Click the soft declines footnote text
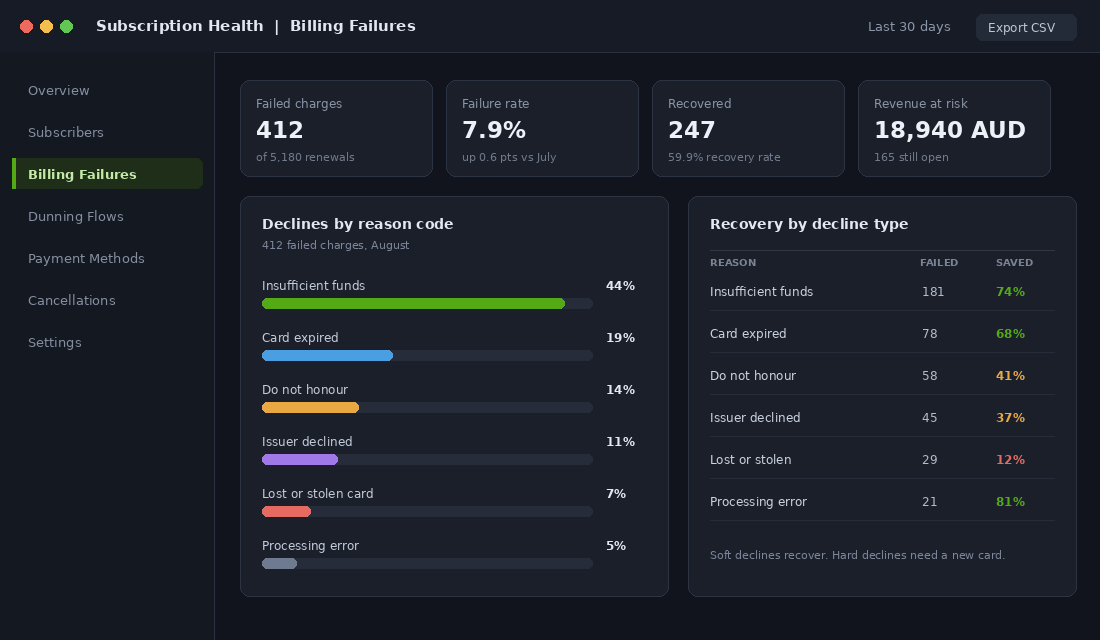 pyautogui.click(x=857, y=555)
